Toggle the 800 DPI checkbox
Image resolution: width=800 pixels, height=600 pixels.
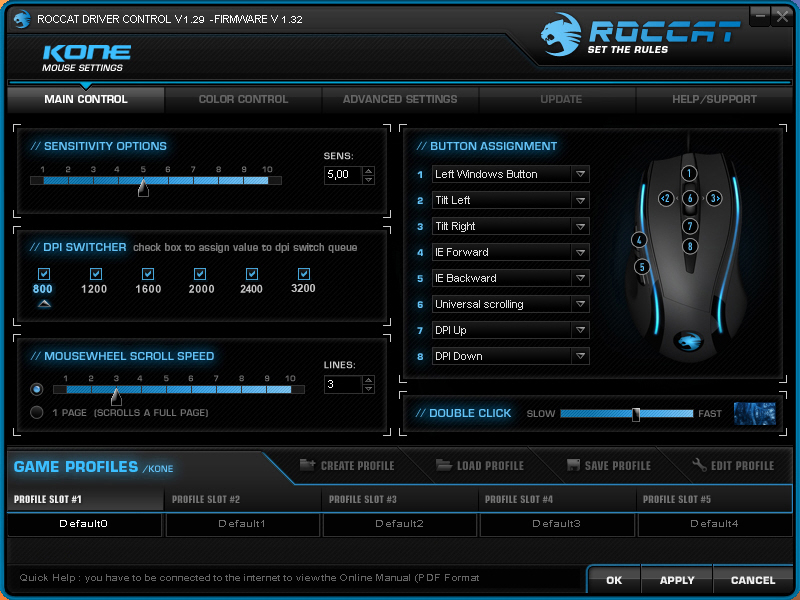(x=44, y=274)
